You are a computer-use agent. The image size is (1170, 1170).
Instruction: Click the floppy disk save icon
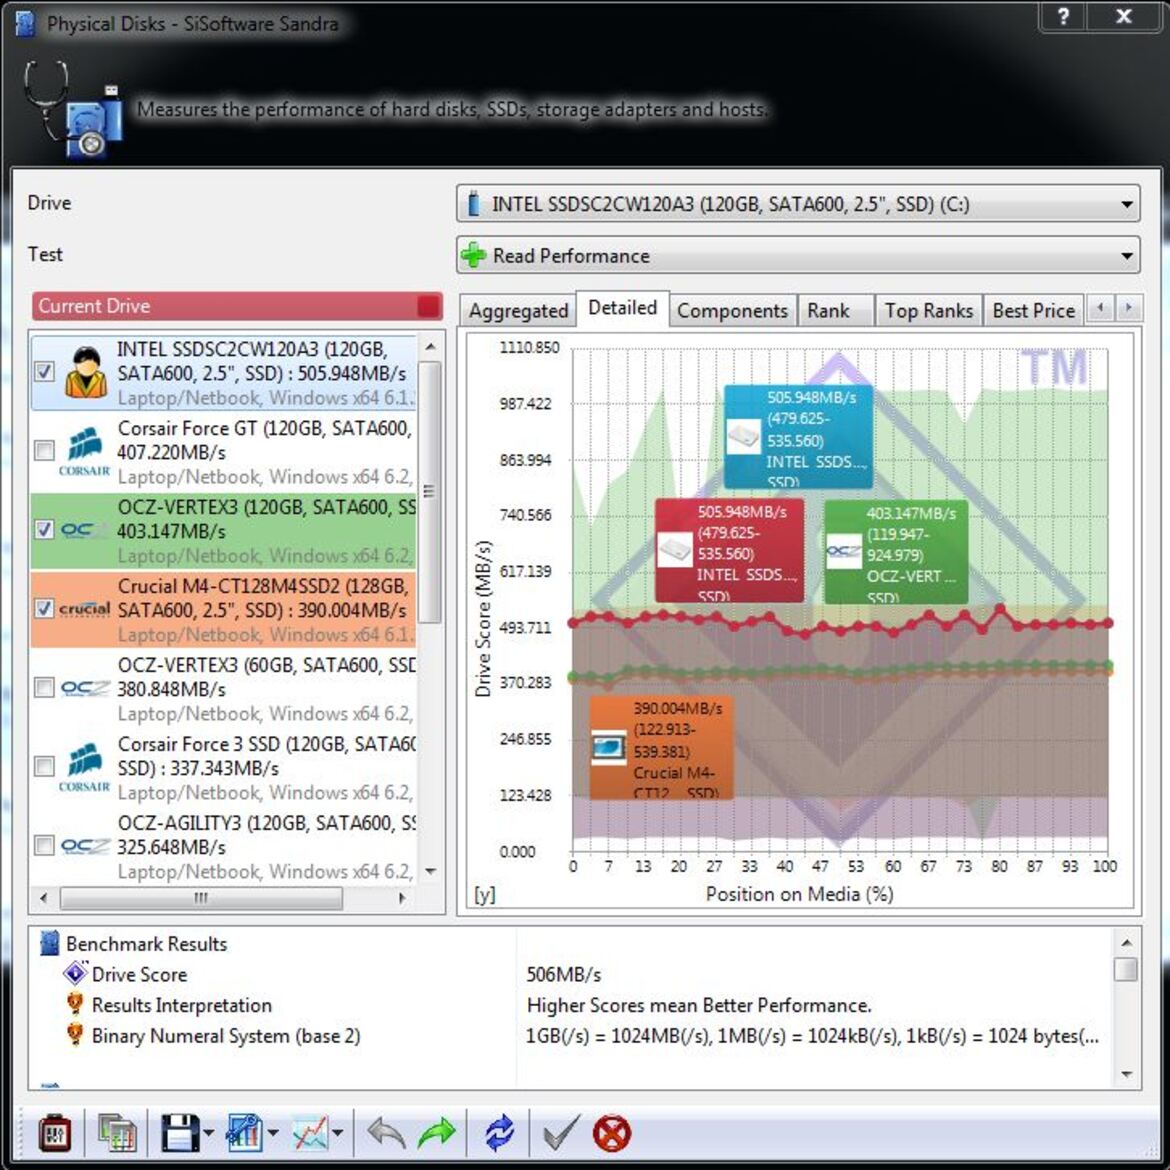180,1133
